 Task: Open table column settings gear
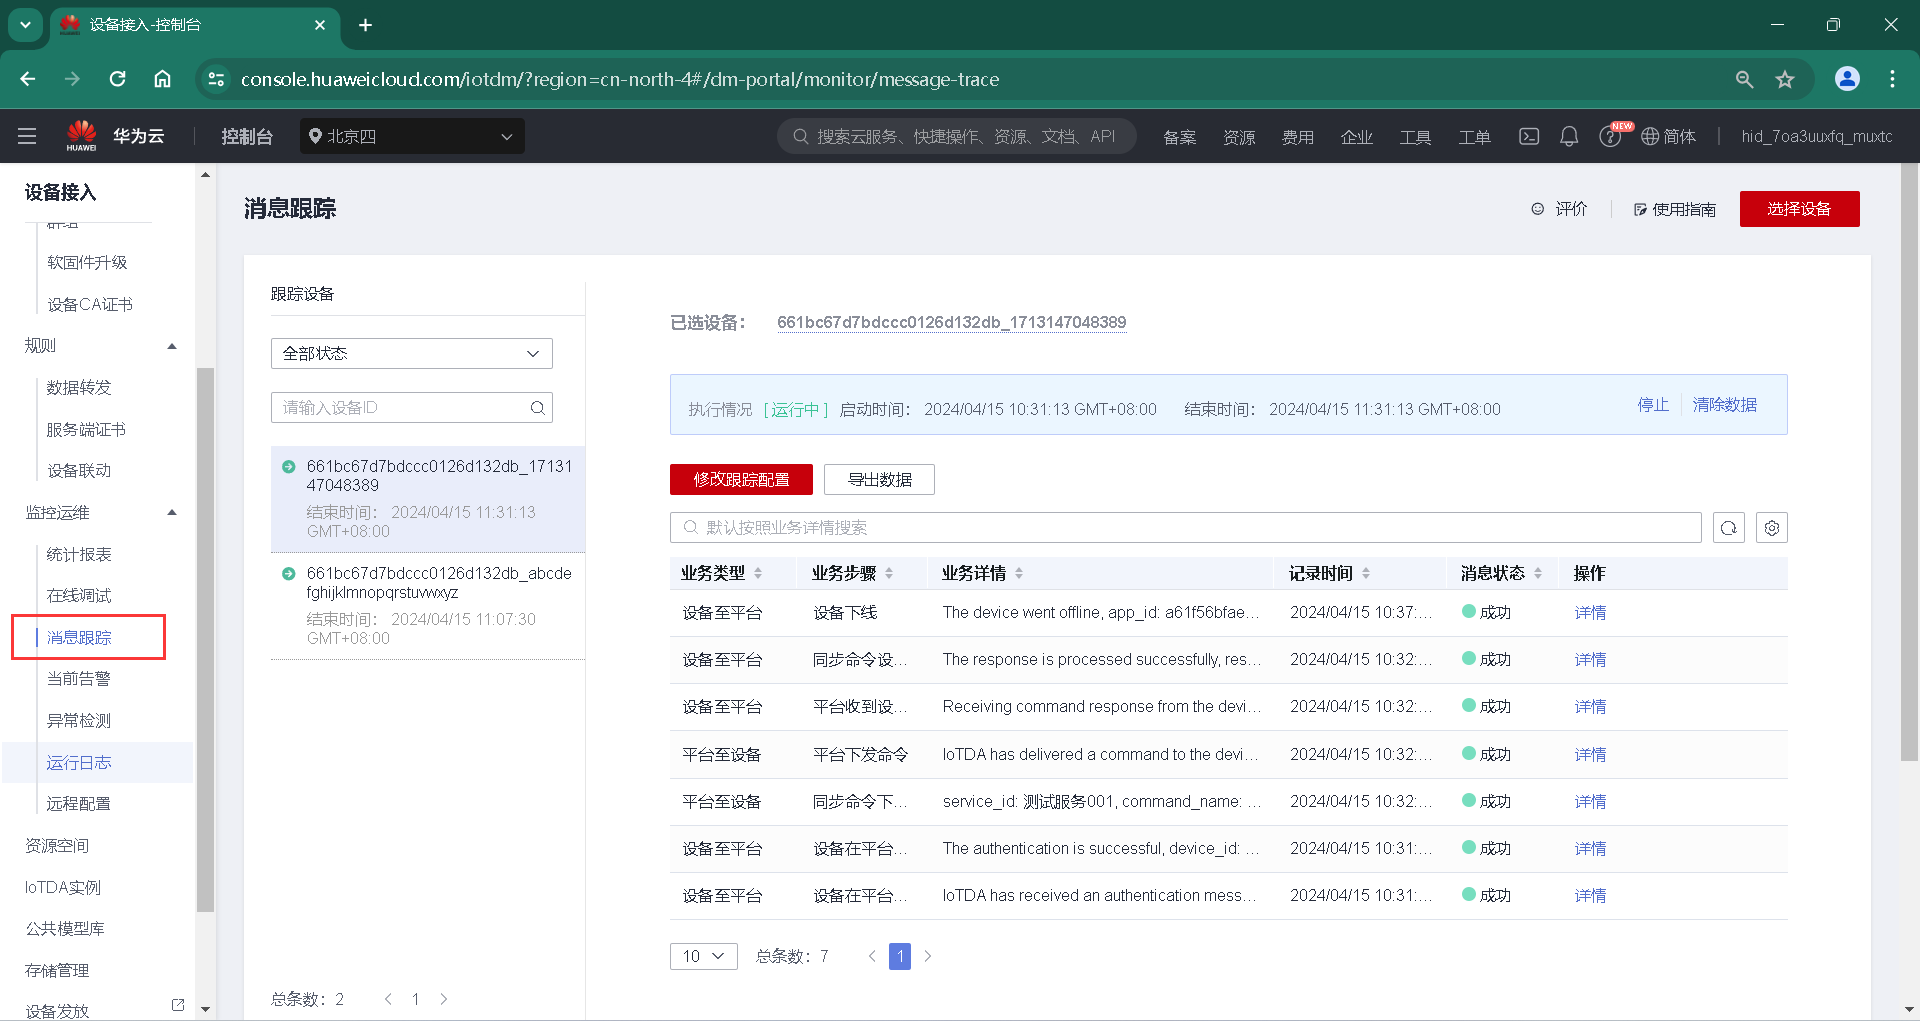click(x=1772, y=528)
